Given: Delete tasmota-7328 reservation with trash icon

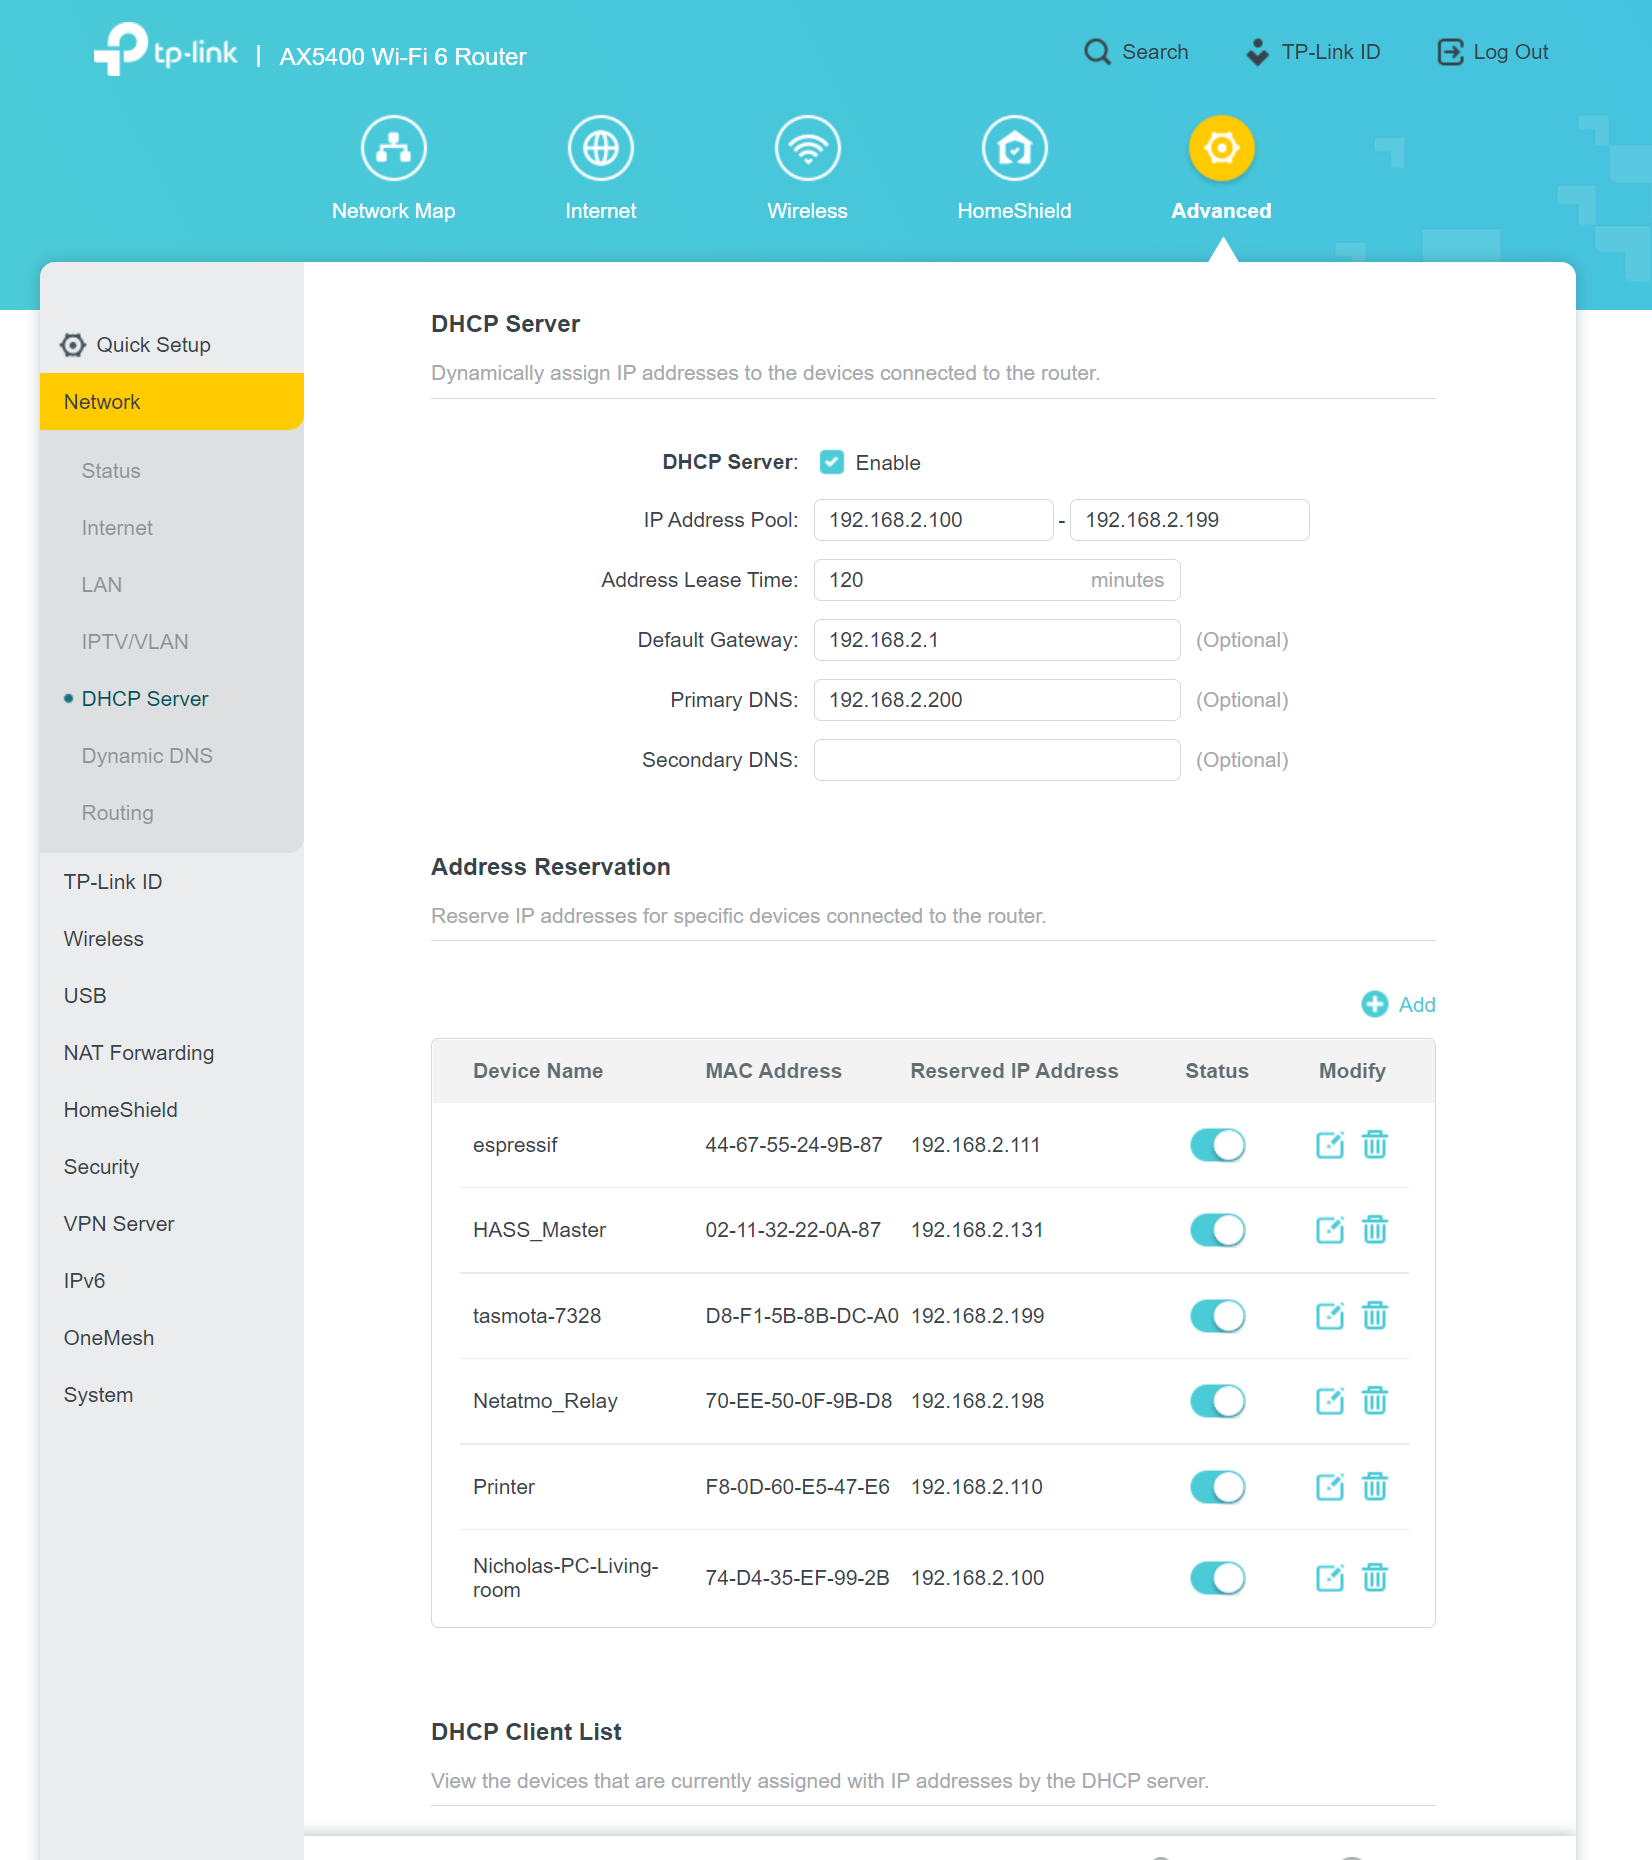Looking at the screenshot, I should [1375, 1316].
